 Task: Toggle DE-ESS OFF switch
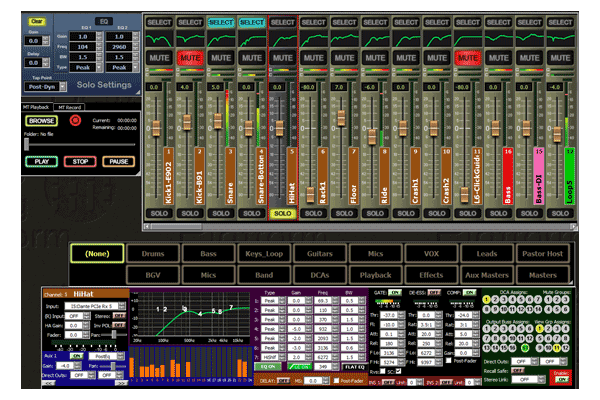point(434,293)
